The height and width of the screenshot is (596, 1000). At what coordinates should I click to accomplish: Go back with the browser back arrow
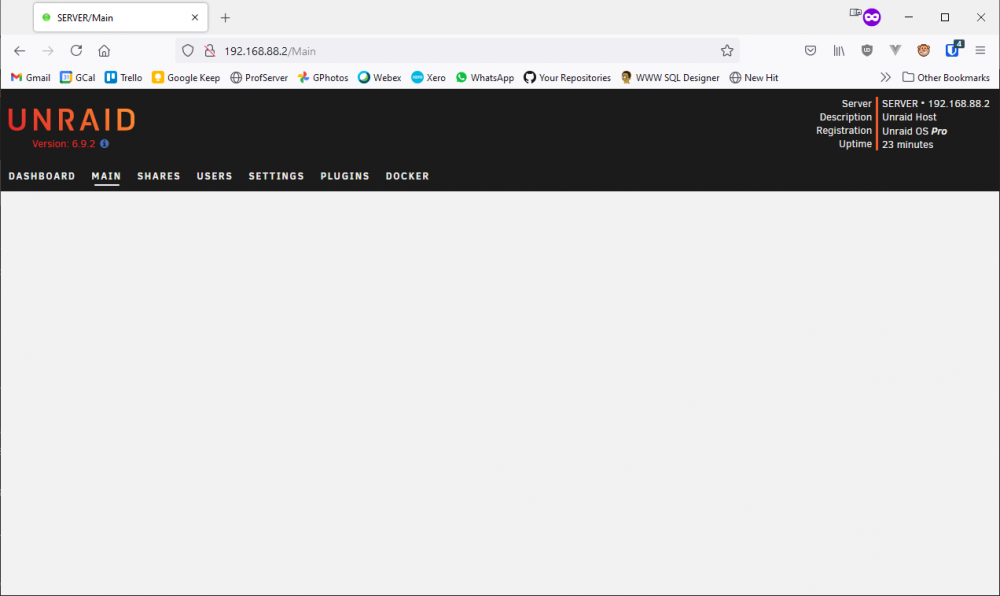(x=20, y=51)
